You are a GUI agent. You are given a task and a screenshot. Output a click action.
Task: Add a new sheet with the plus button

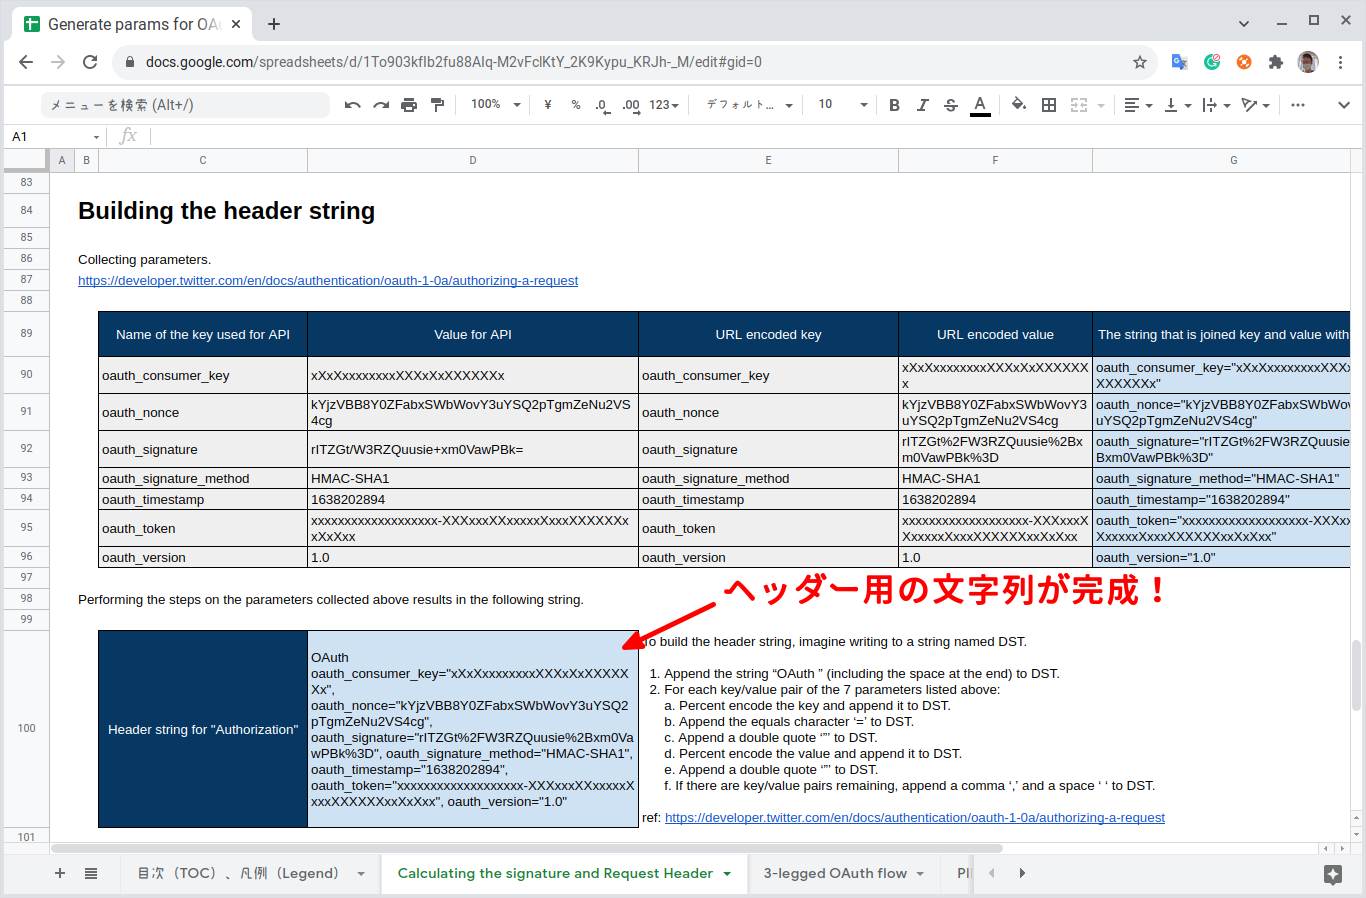(60, 873)
